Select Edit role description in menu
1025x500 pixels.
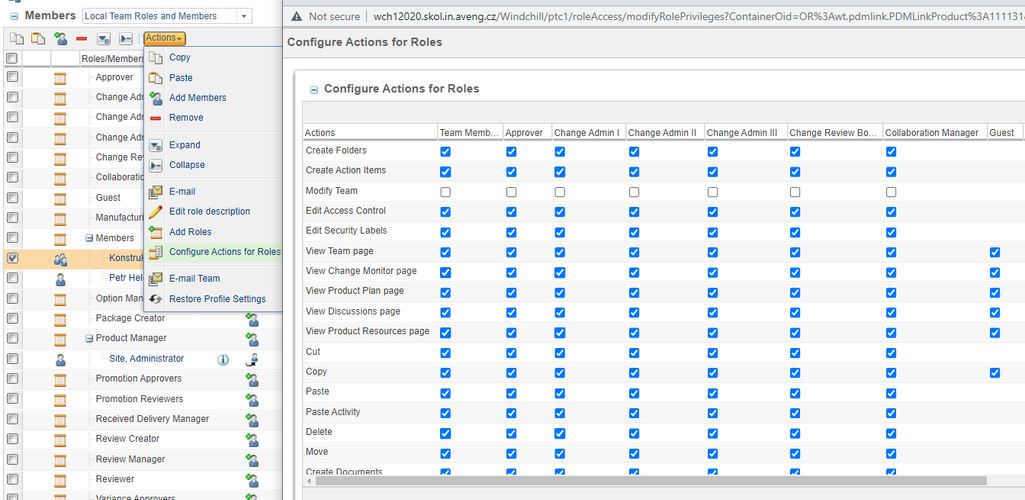(209, 212)
